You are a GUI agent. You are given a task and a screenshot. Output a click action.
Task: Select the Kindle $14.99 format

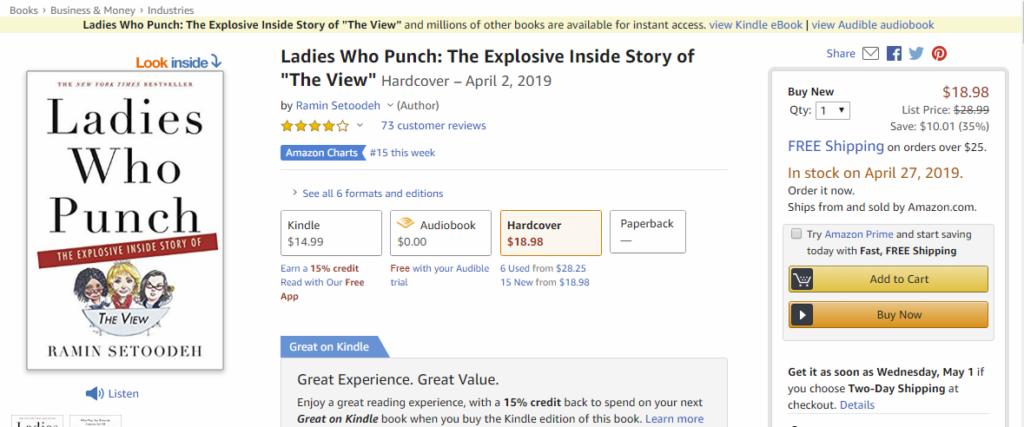331,233
